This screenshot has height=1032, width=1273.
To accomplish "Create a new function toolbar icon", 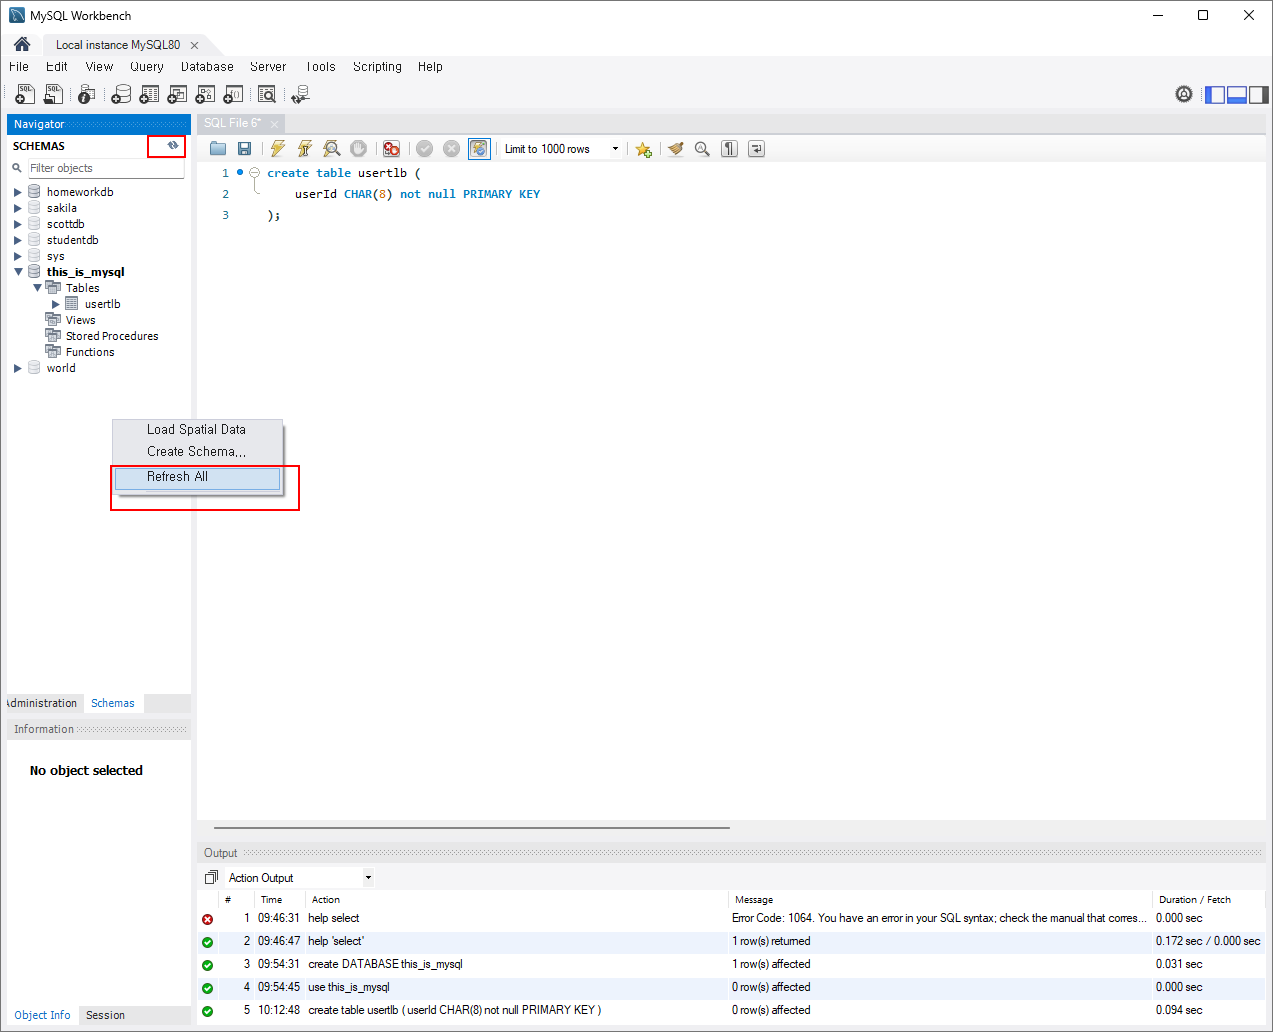I will [x=233, y=94].
